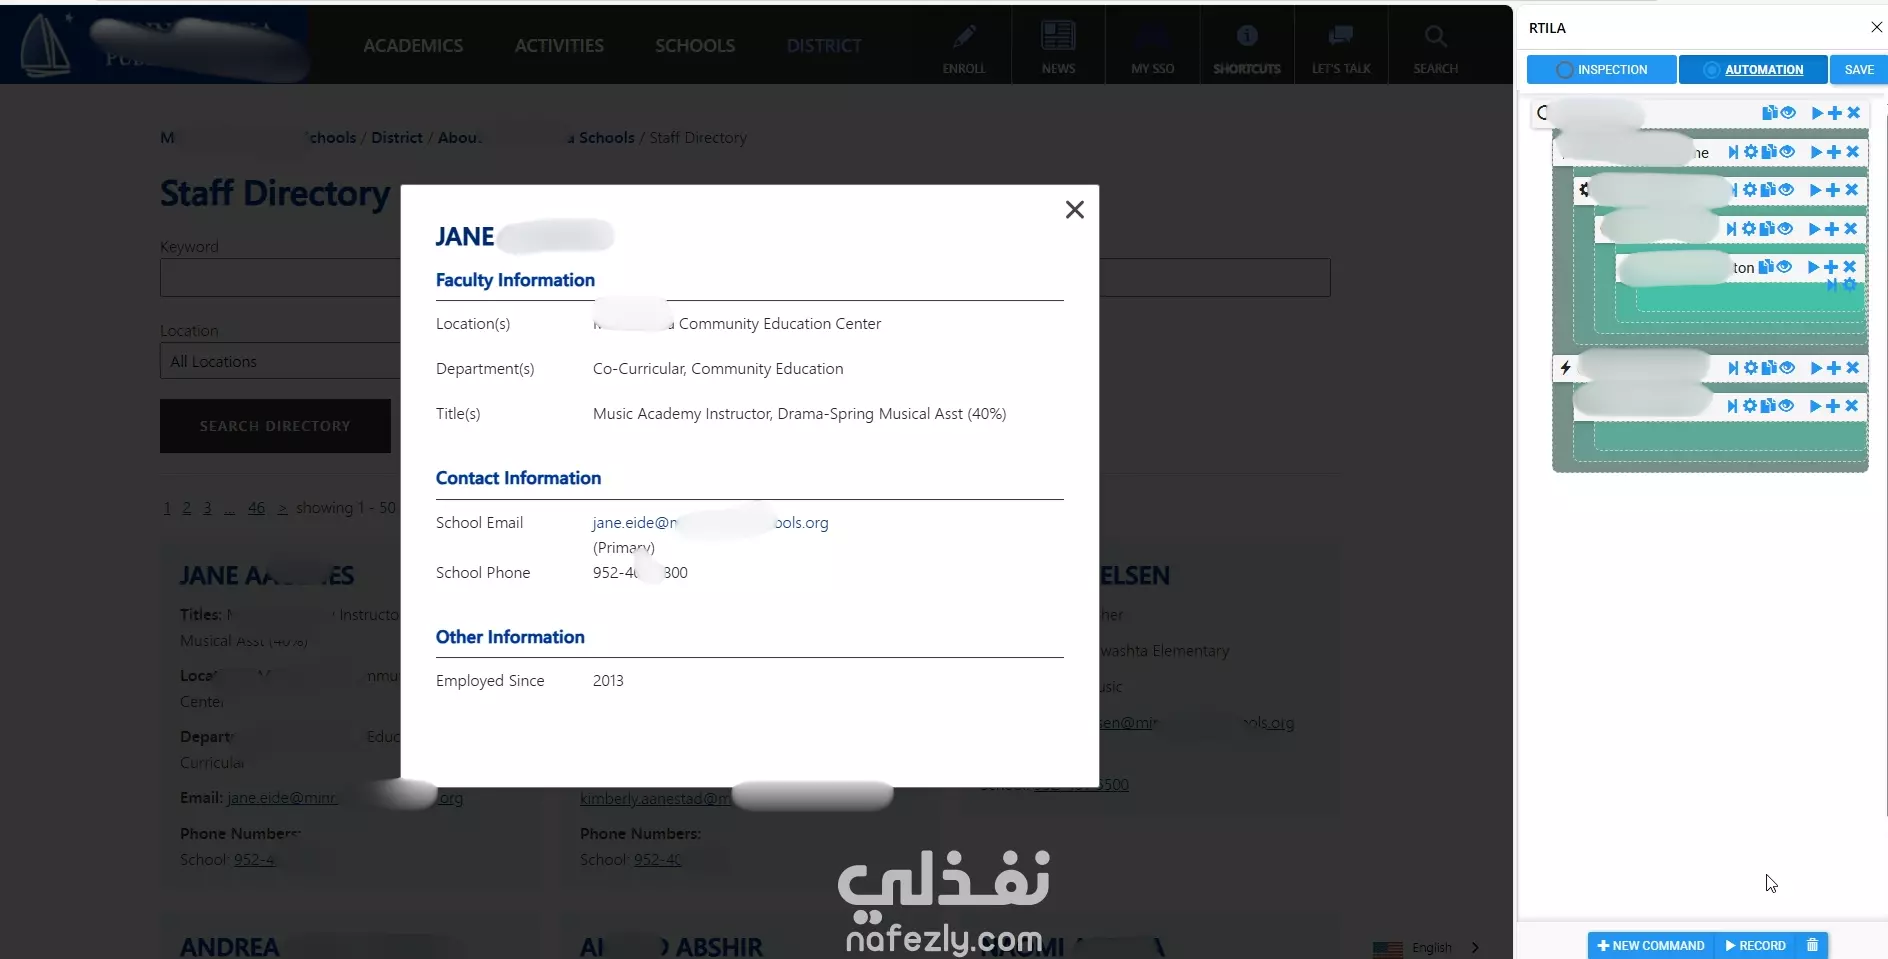The width and height of the screenshot is (1888, 959).
Task: Go to next results page arrow
Action: click(x=282, y=508)
